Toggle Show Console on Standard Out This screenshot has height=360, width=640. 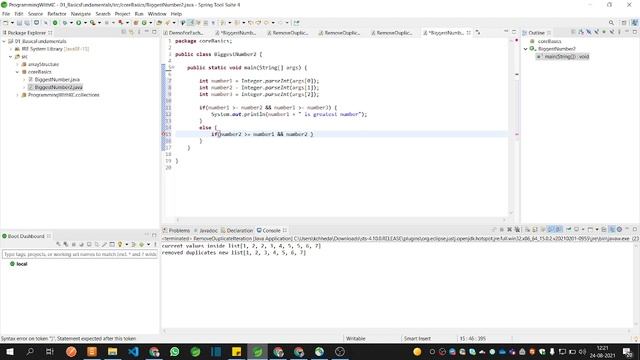pyautogui.click(x=550, y=230)
